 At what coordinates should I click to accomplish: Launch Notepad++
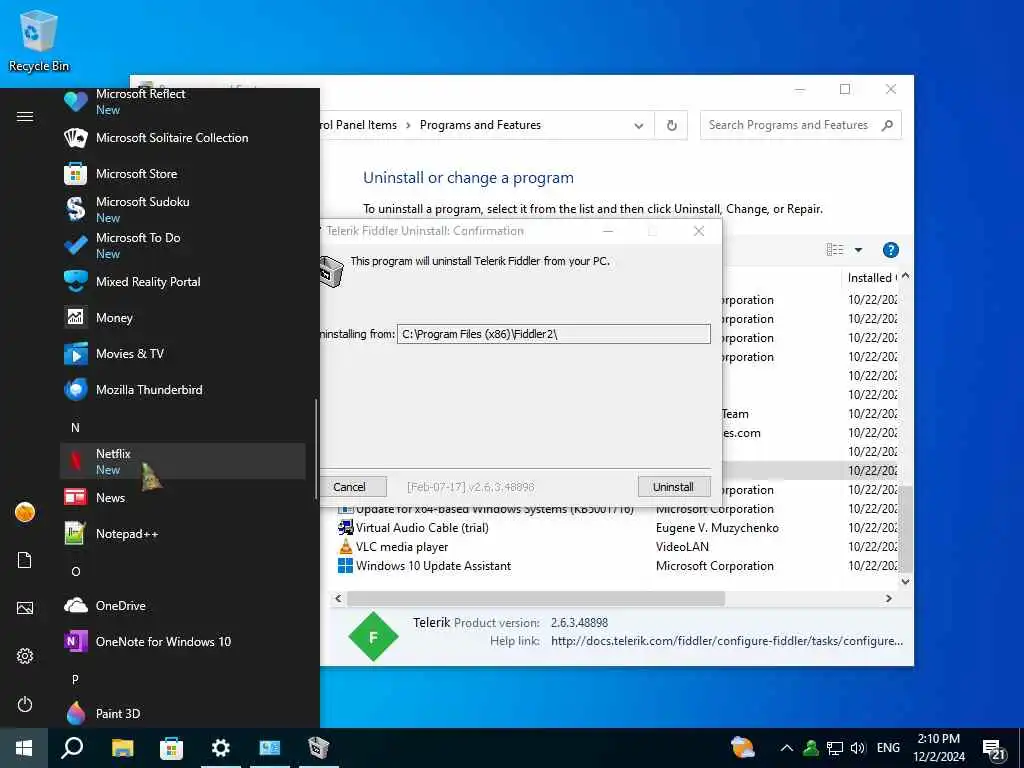(183, 534)
